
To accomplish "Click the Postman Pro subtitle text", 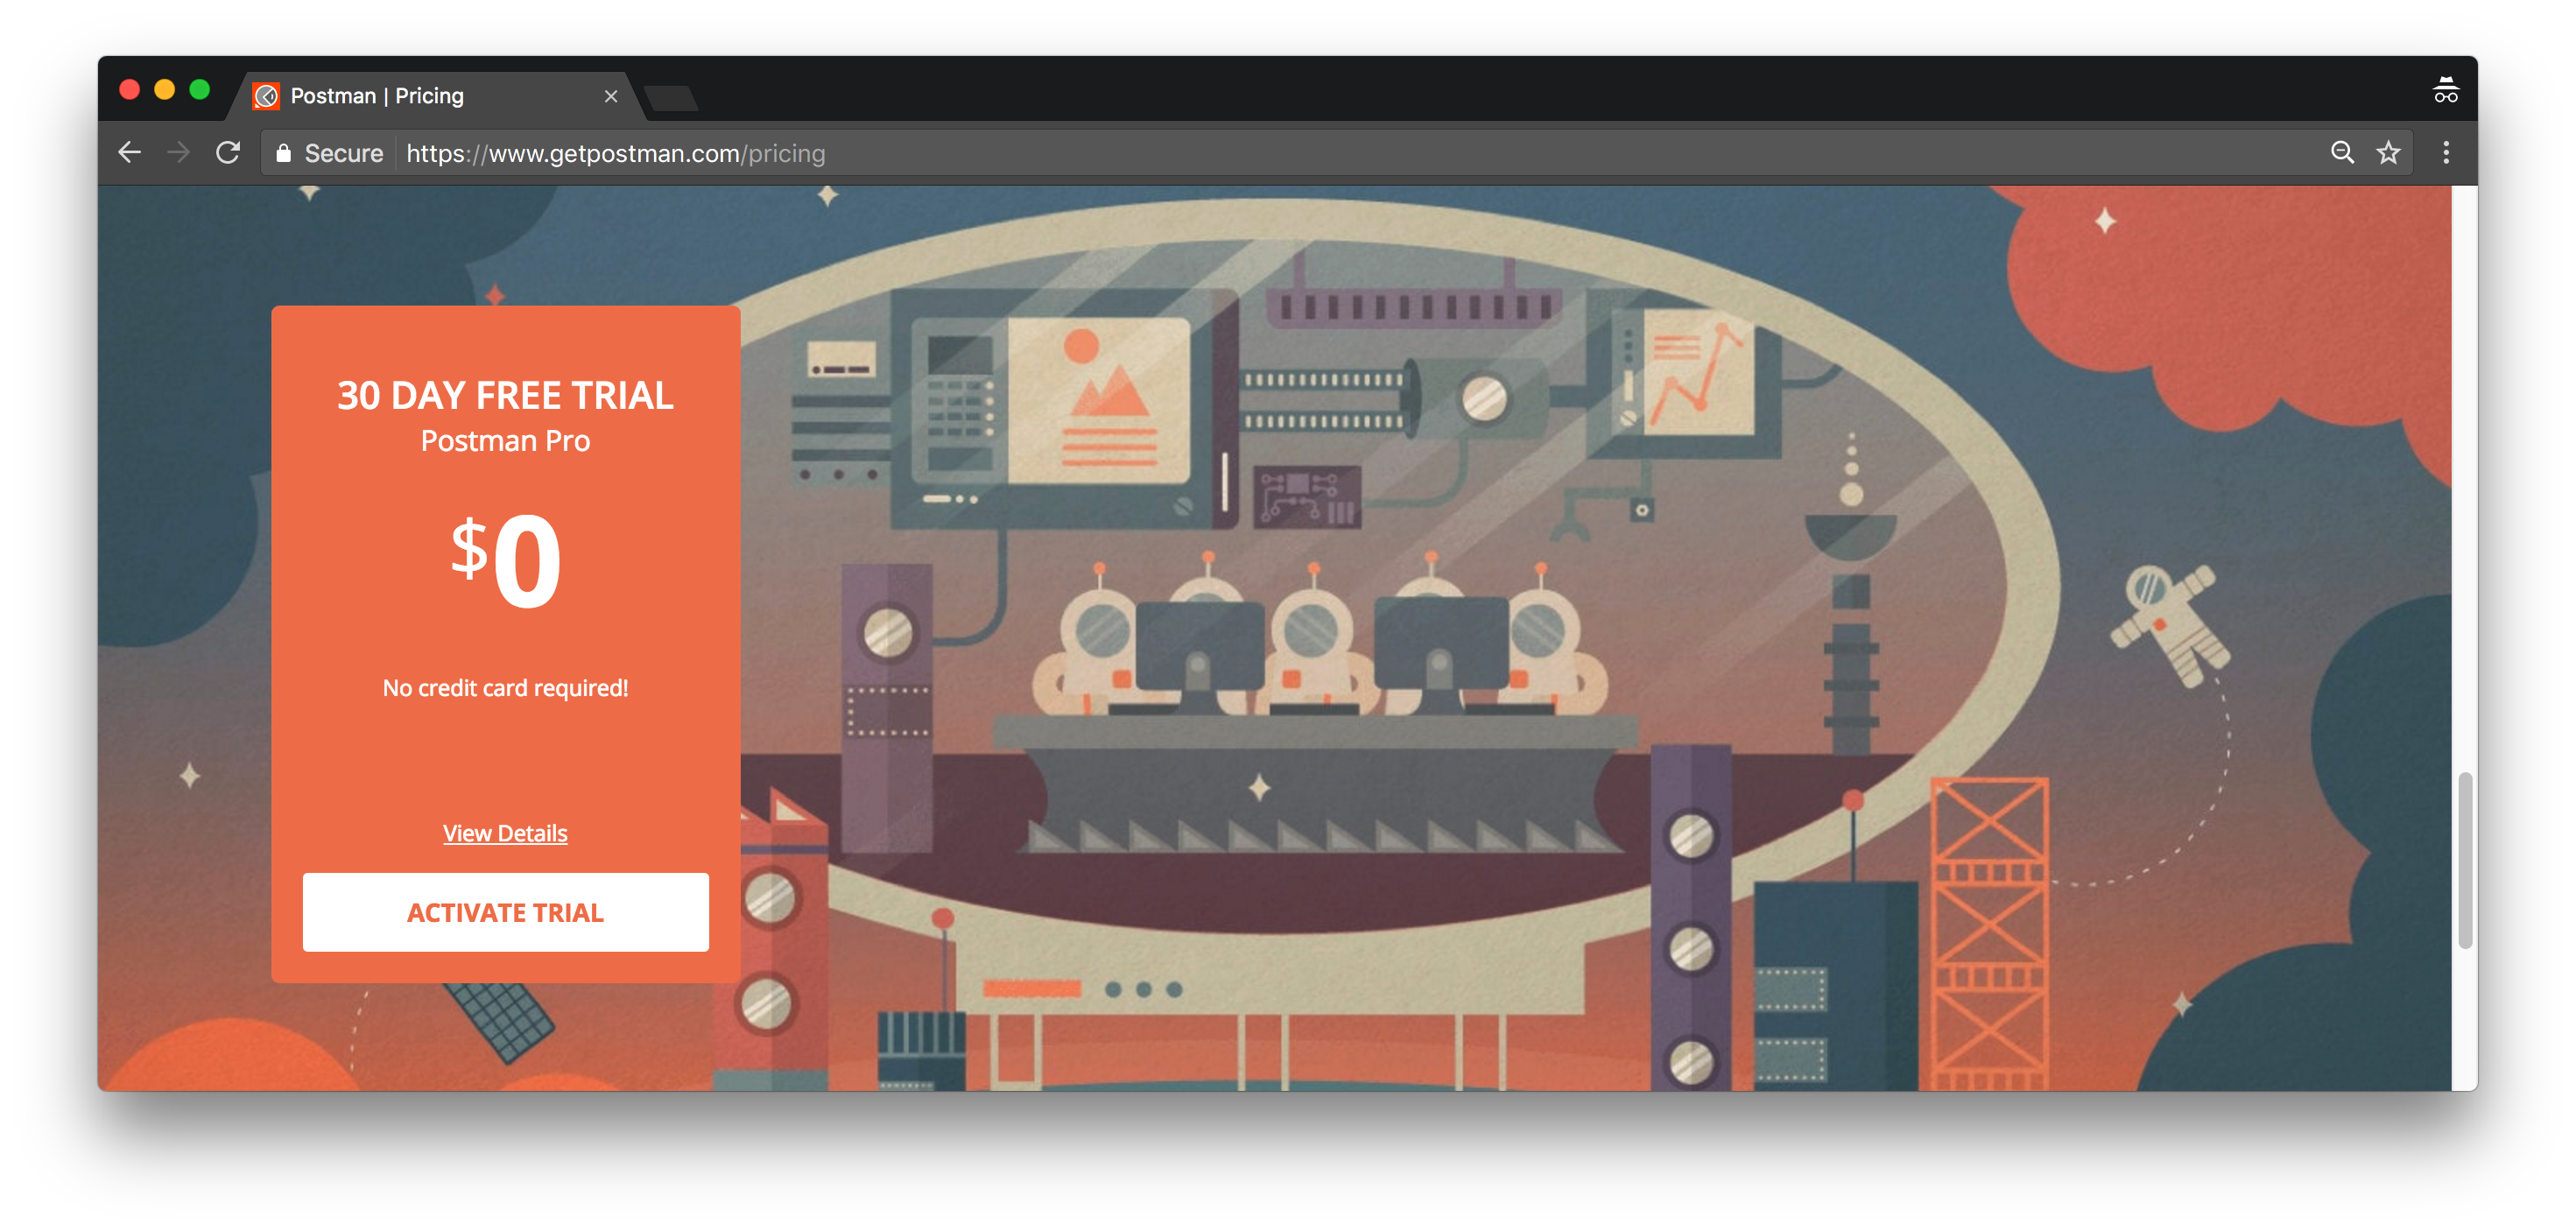I will pos(505,441).
